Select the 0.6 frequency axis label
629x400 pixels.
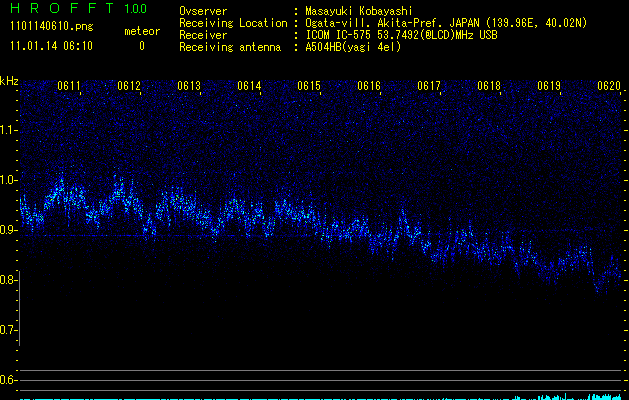point(9,380)
